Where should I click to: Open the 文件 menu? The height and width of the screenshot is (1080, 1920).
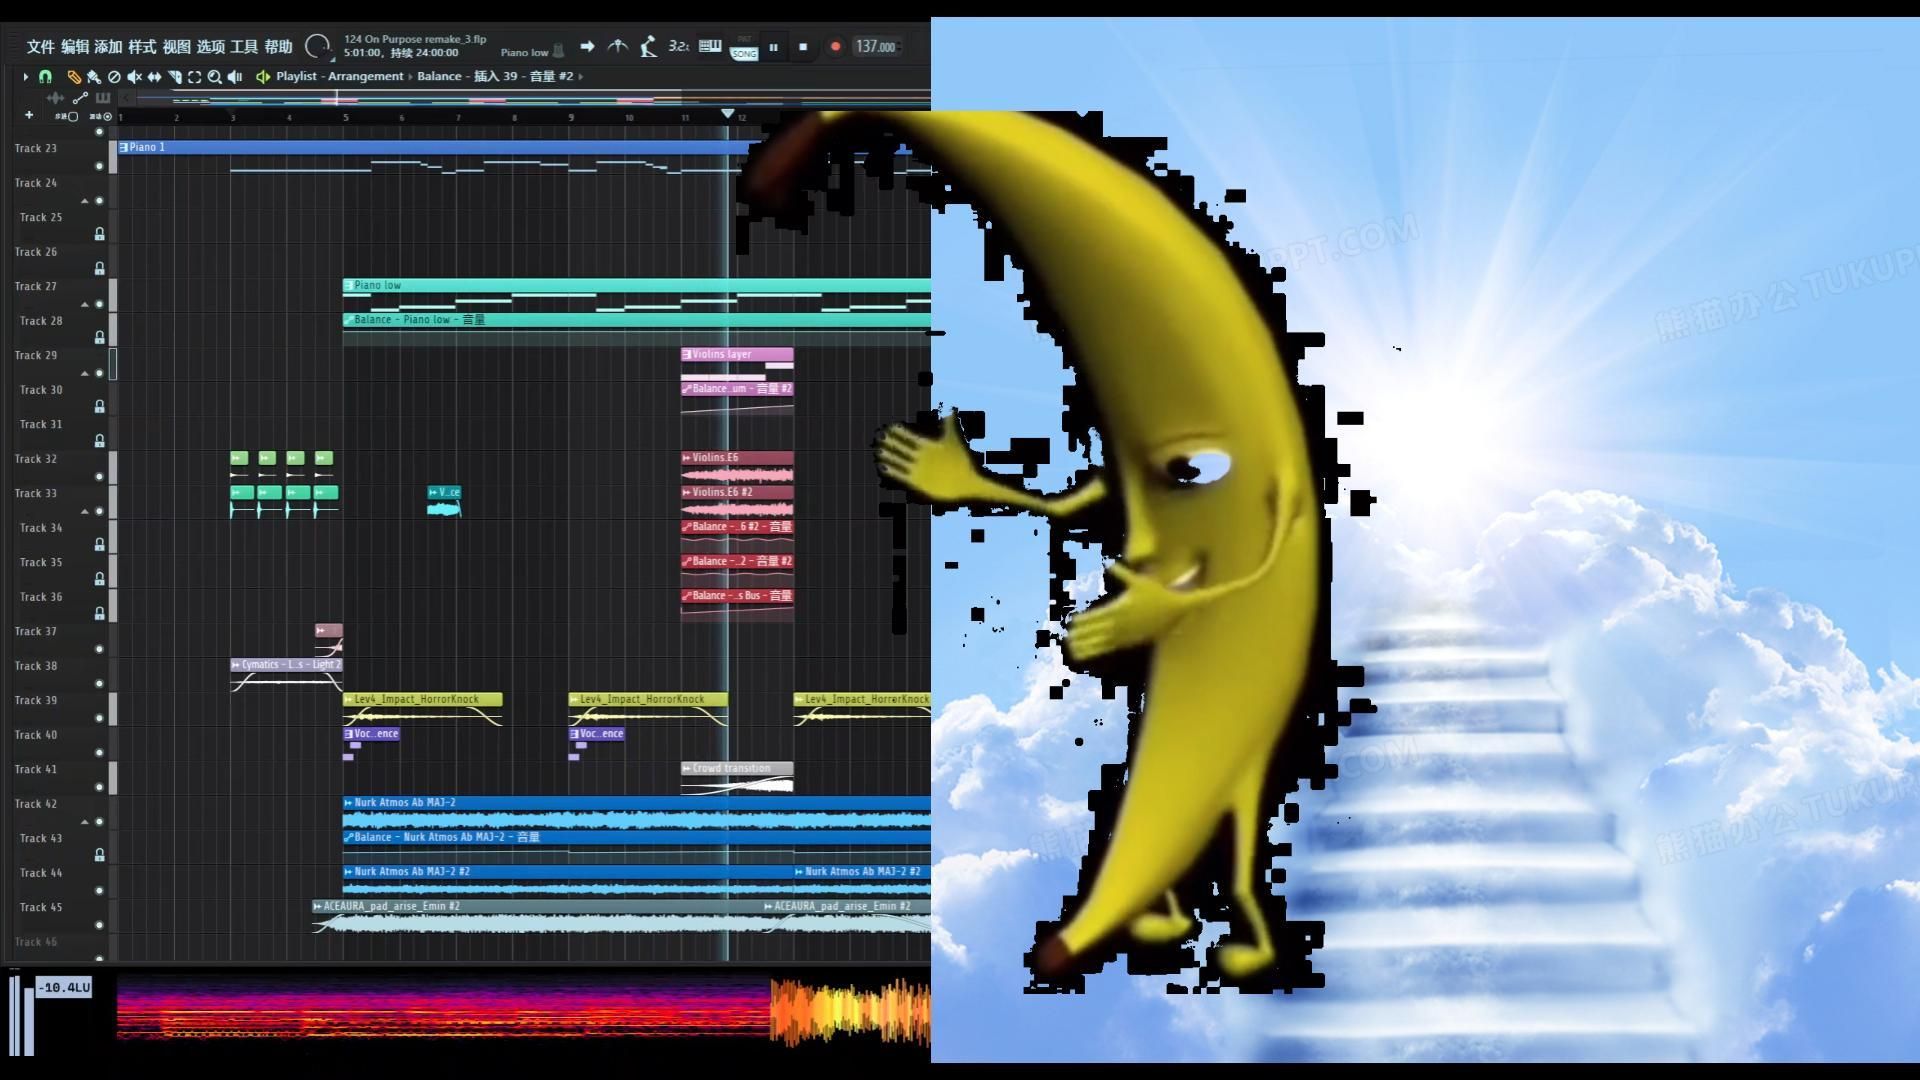click(41, 47)
